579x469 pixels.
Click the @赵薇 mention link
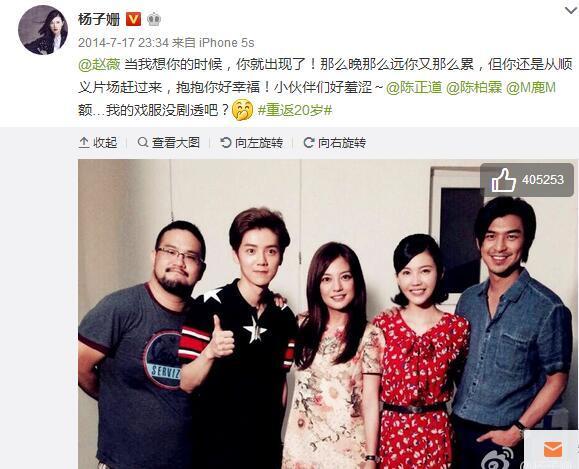tap(99, 64)
